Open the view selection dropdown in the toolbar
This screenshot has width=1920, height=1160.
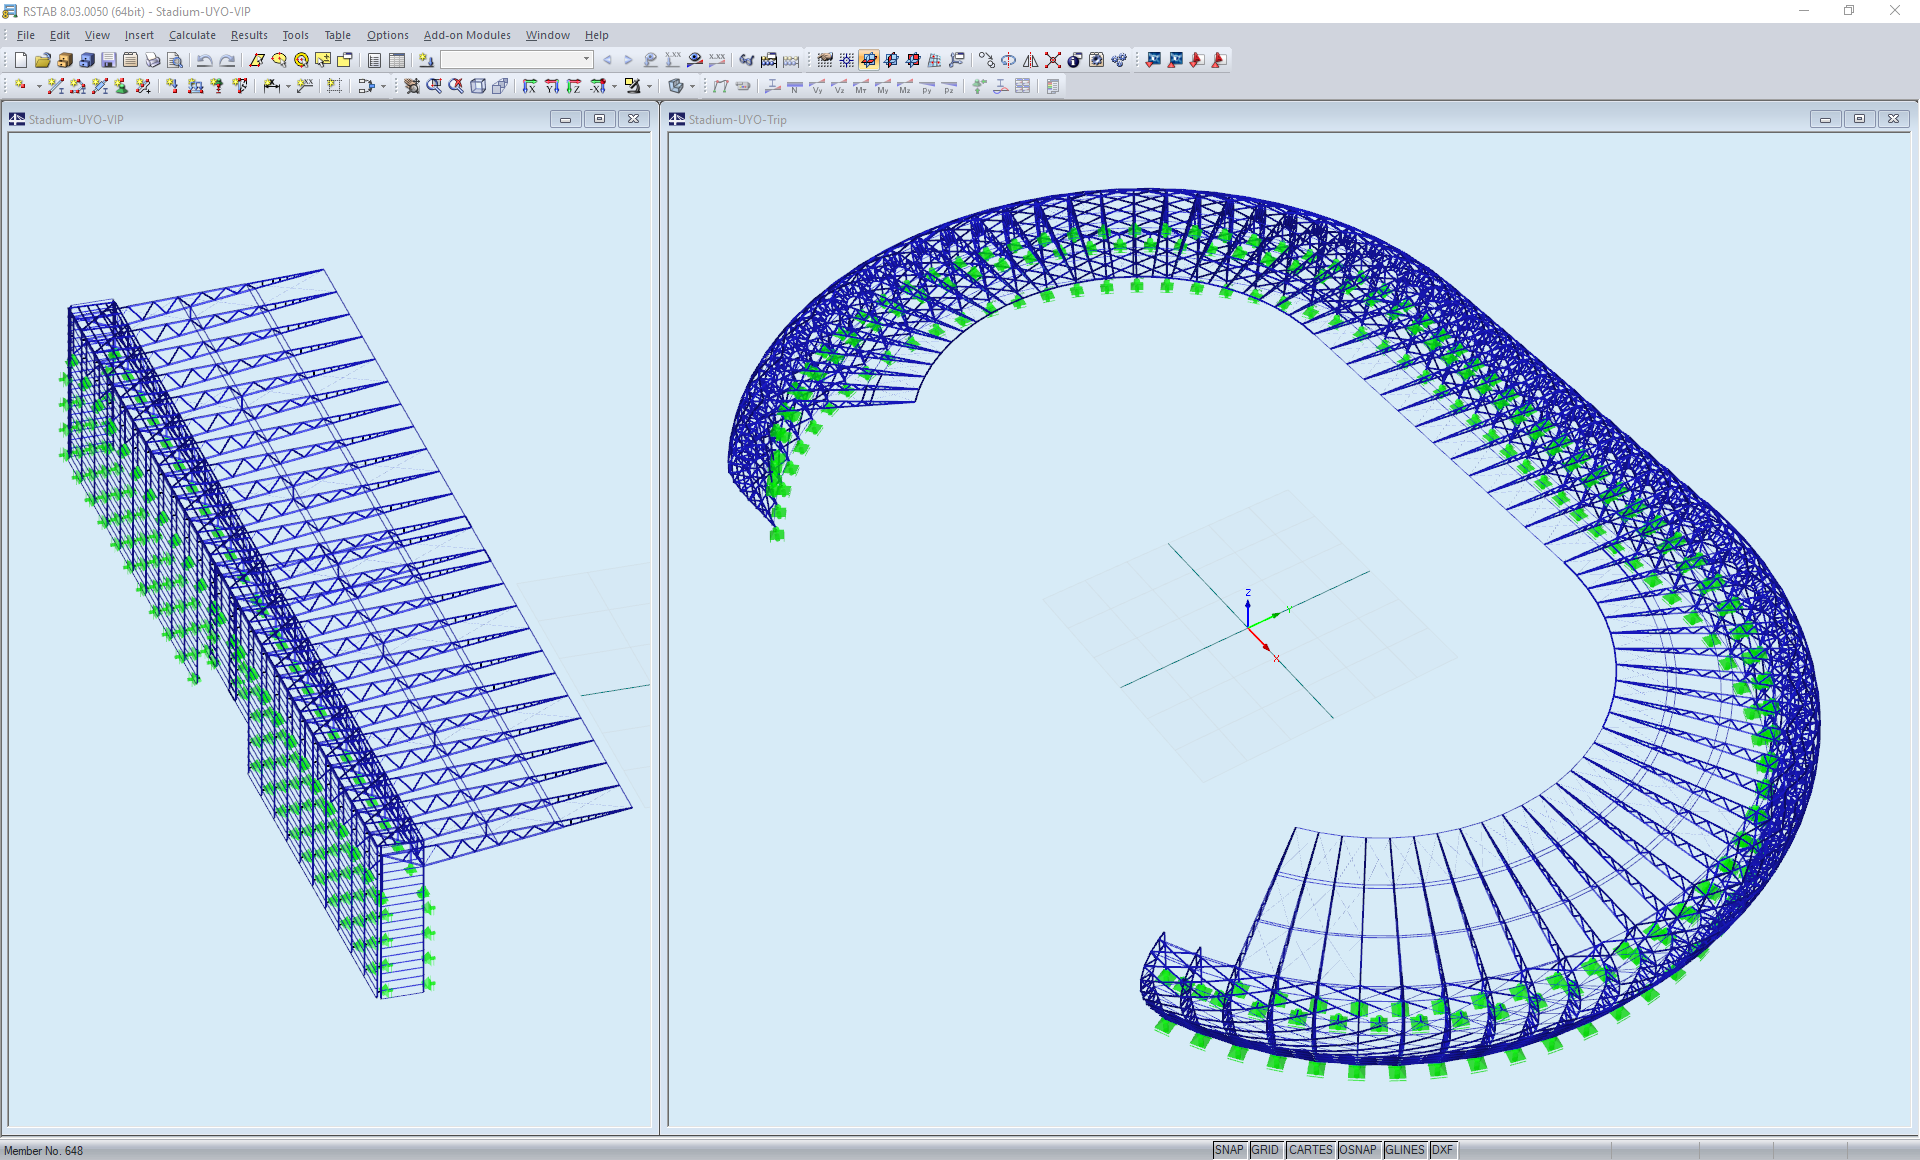586,59
